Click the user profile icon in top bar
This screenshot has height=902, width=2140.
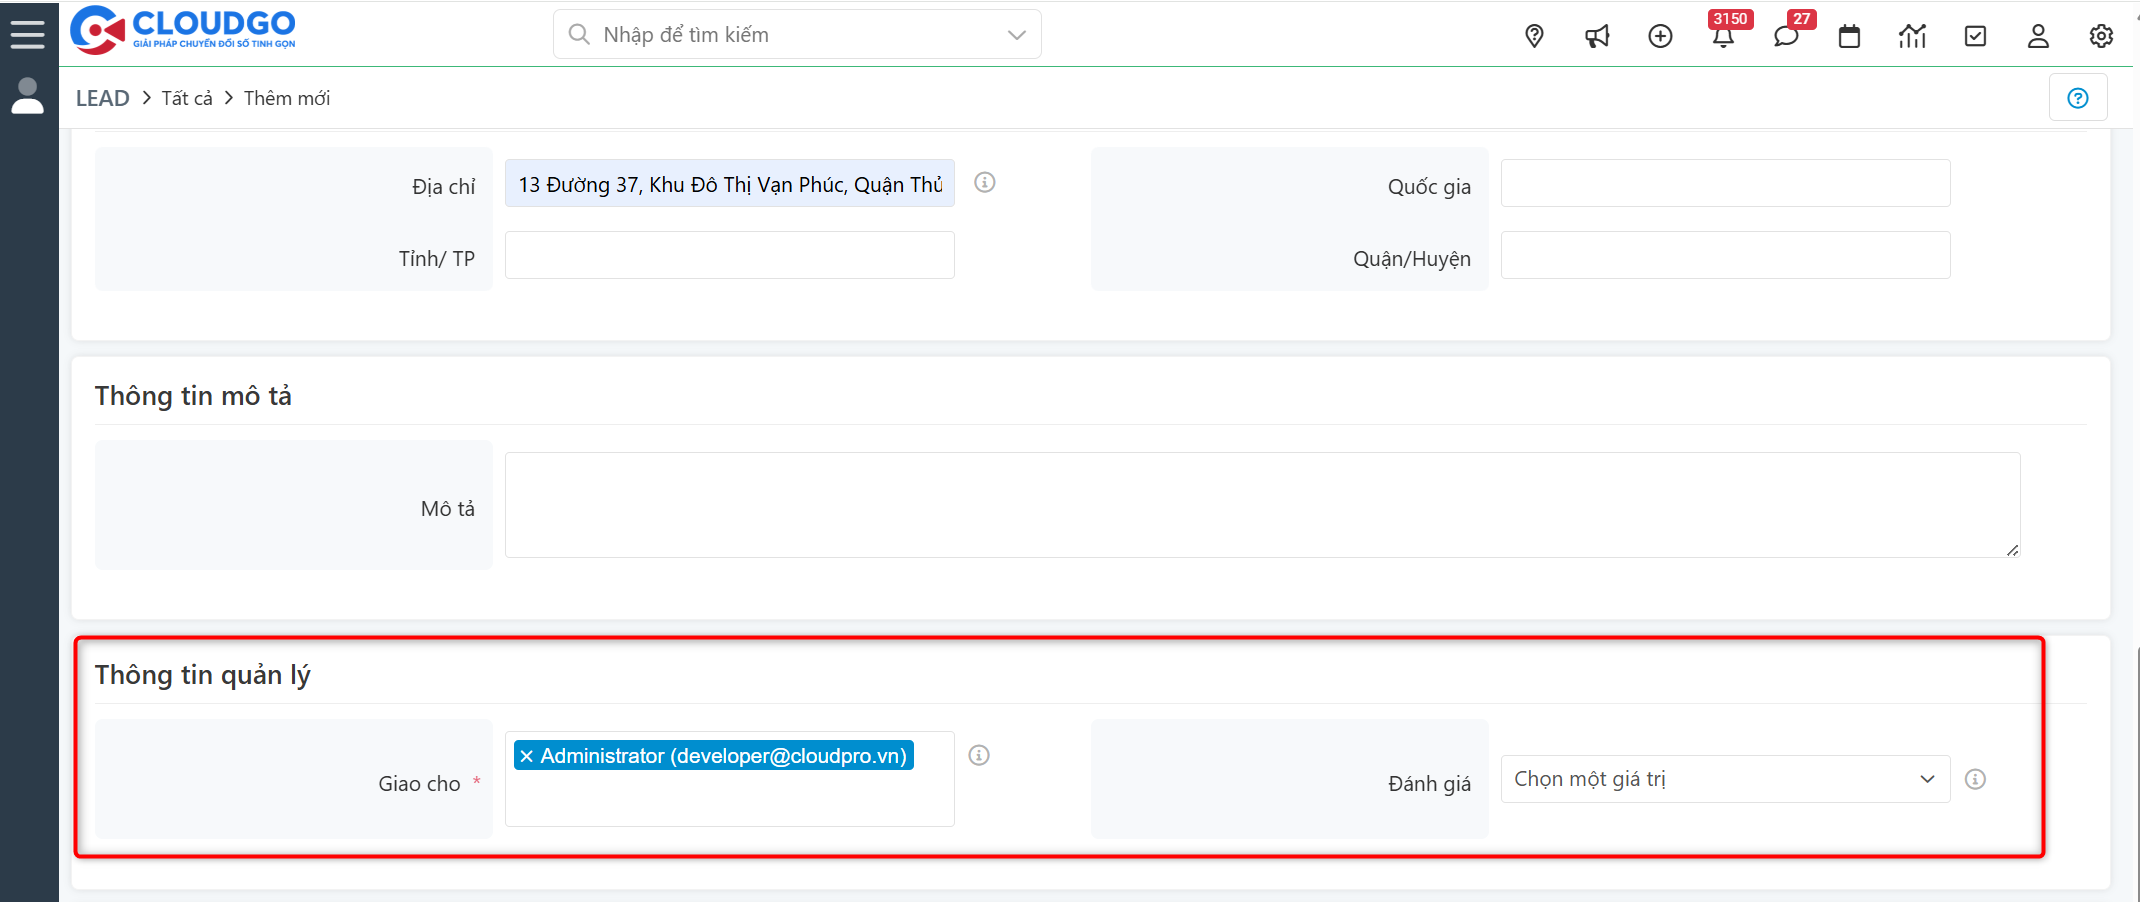[2038, 35]
